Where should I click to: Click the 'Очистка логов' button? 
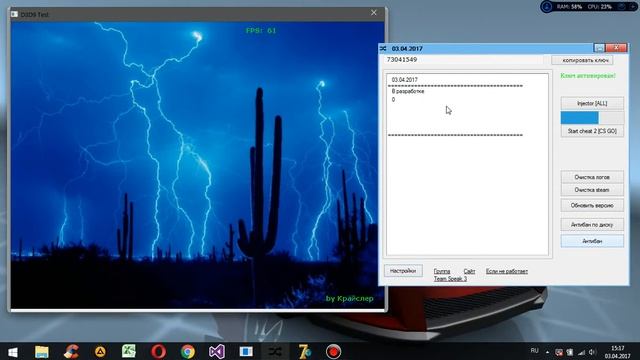pos(592,177)
